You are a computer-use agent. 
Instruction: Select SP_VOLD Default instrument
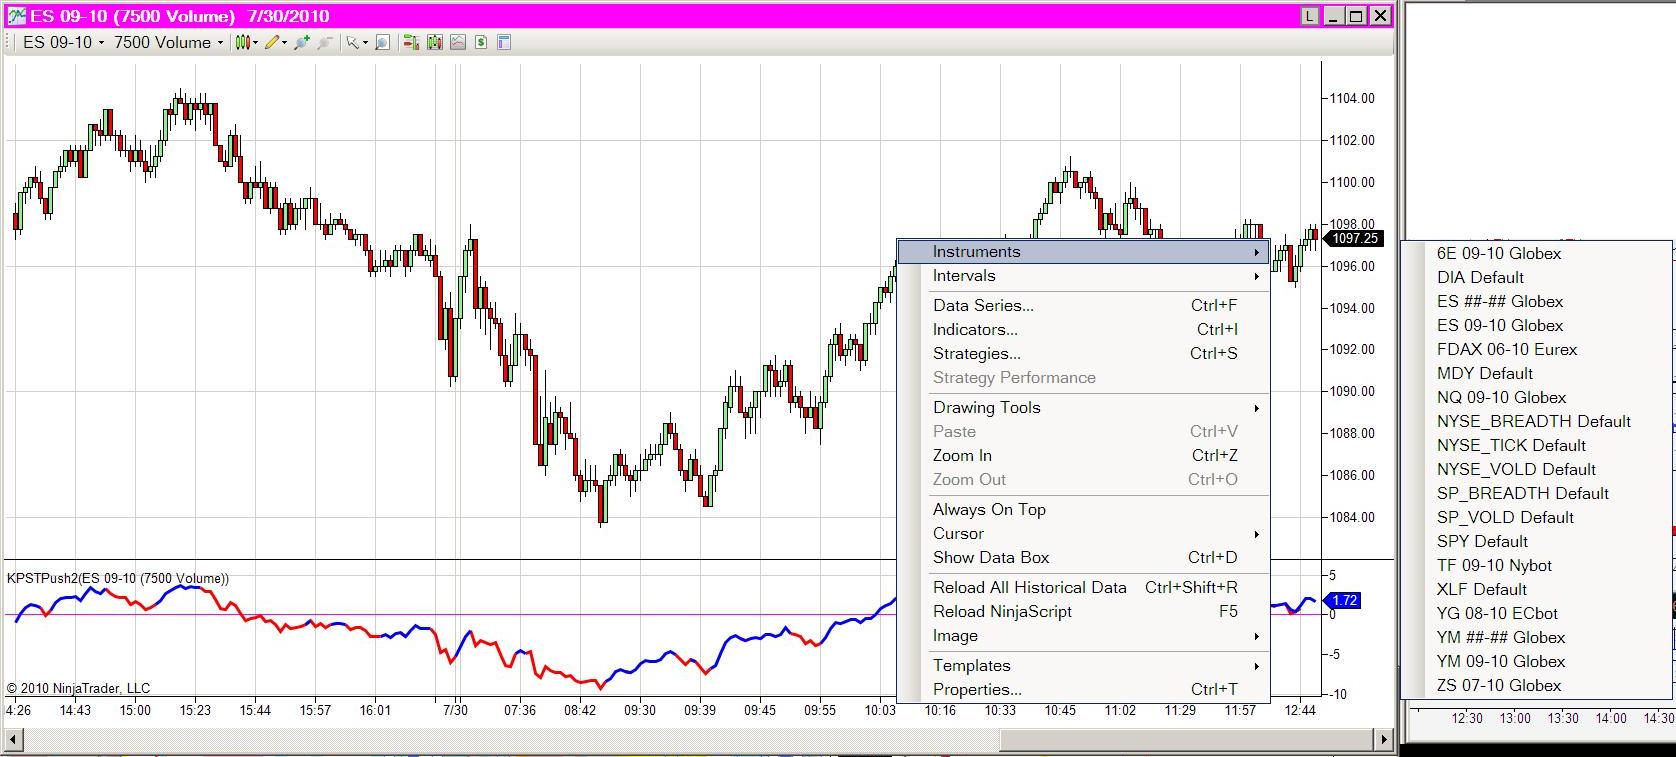tap(1537, 518)
